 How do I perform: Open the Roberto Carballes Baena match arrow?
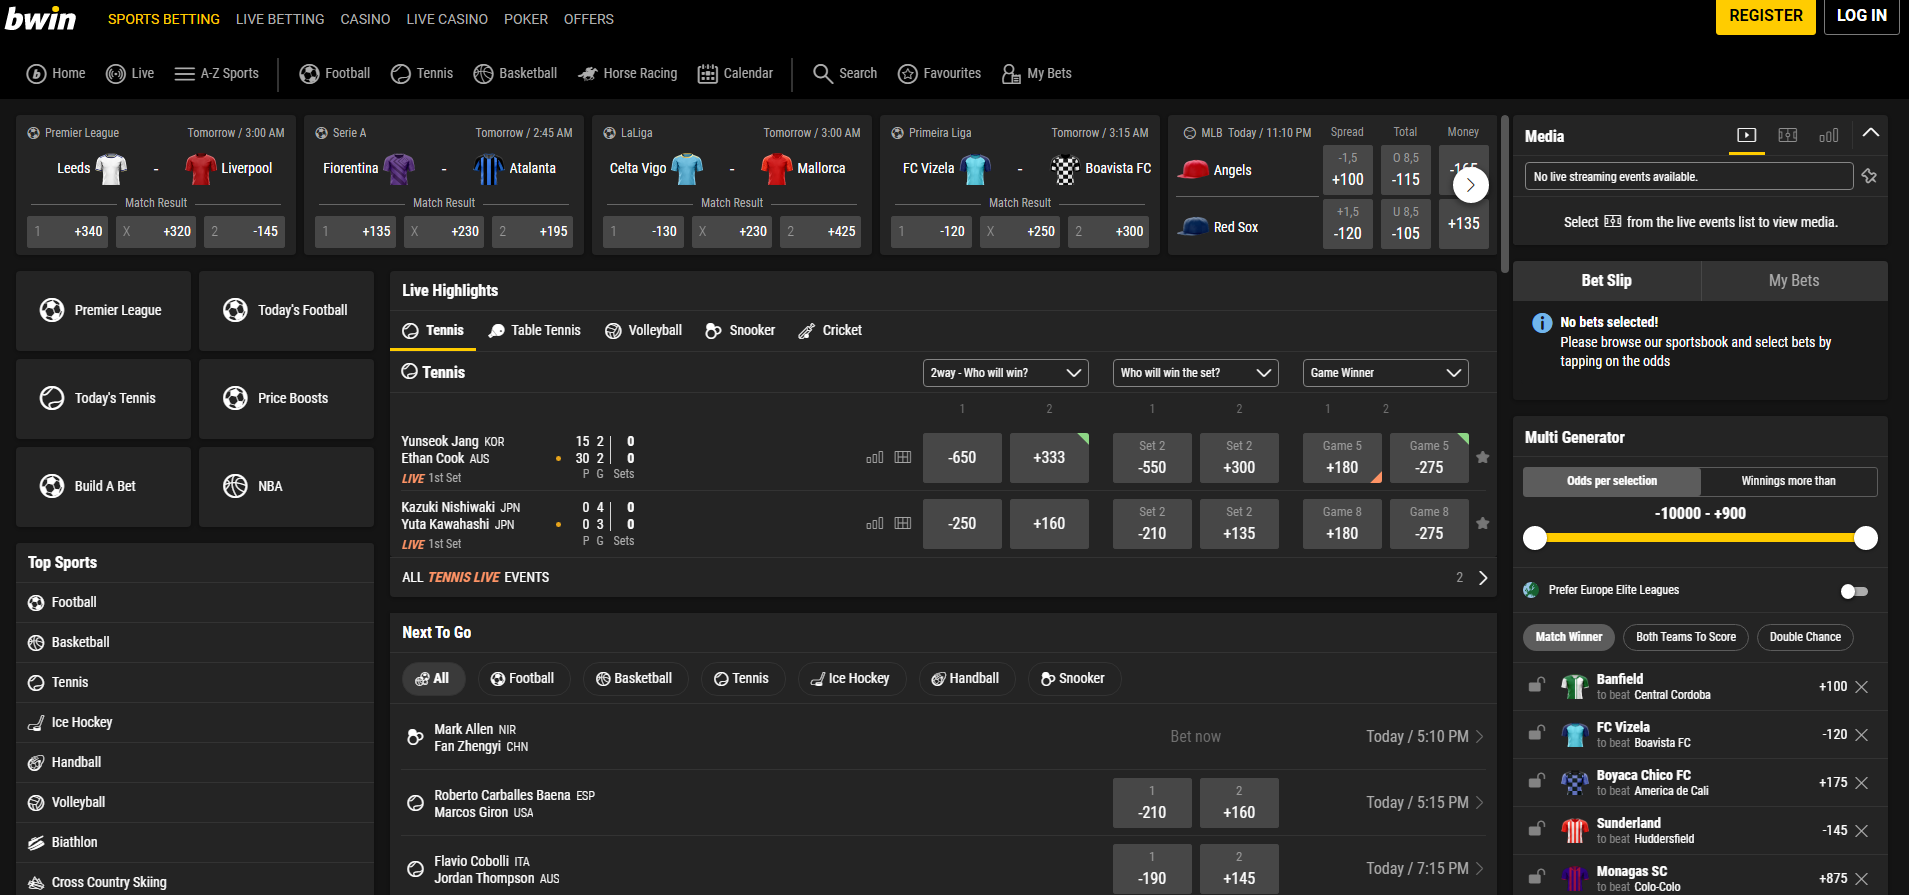click(x=1479, y=802)
